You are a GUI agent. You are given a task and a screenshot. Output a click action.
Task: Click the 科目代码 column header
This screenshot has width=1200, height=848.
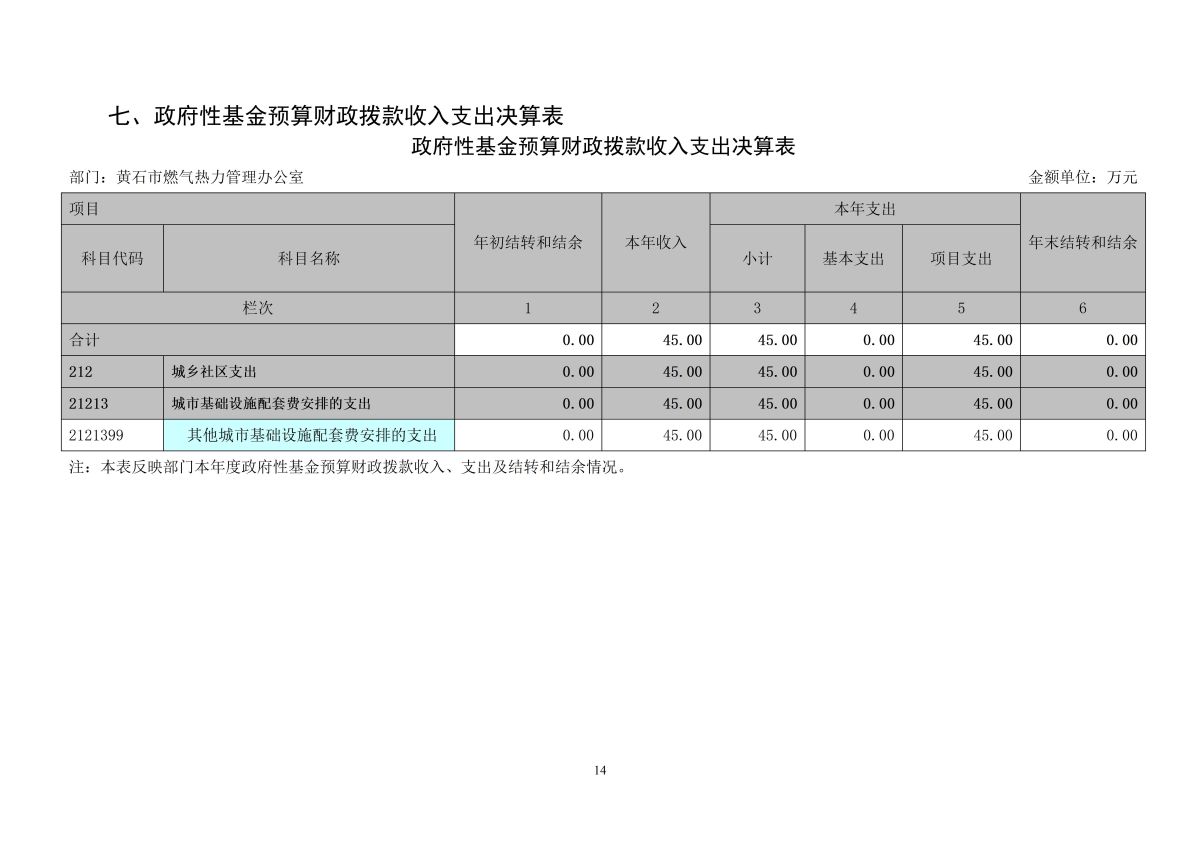coord(112,258)
